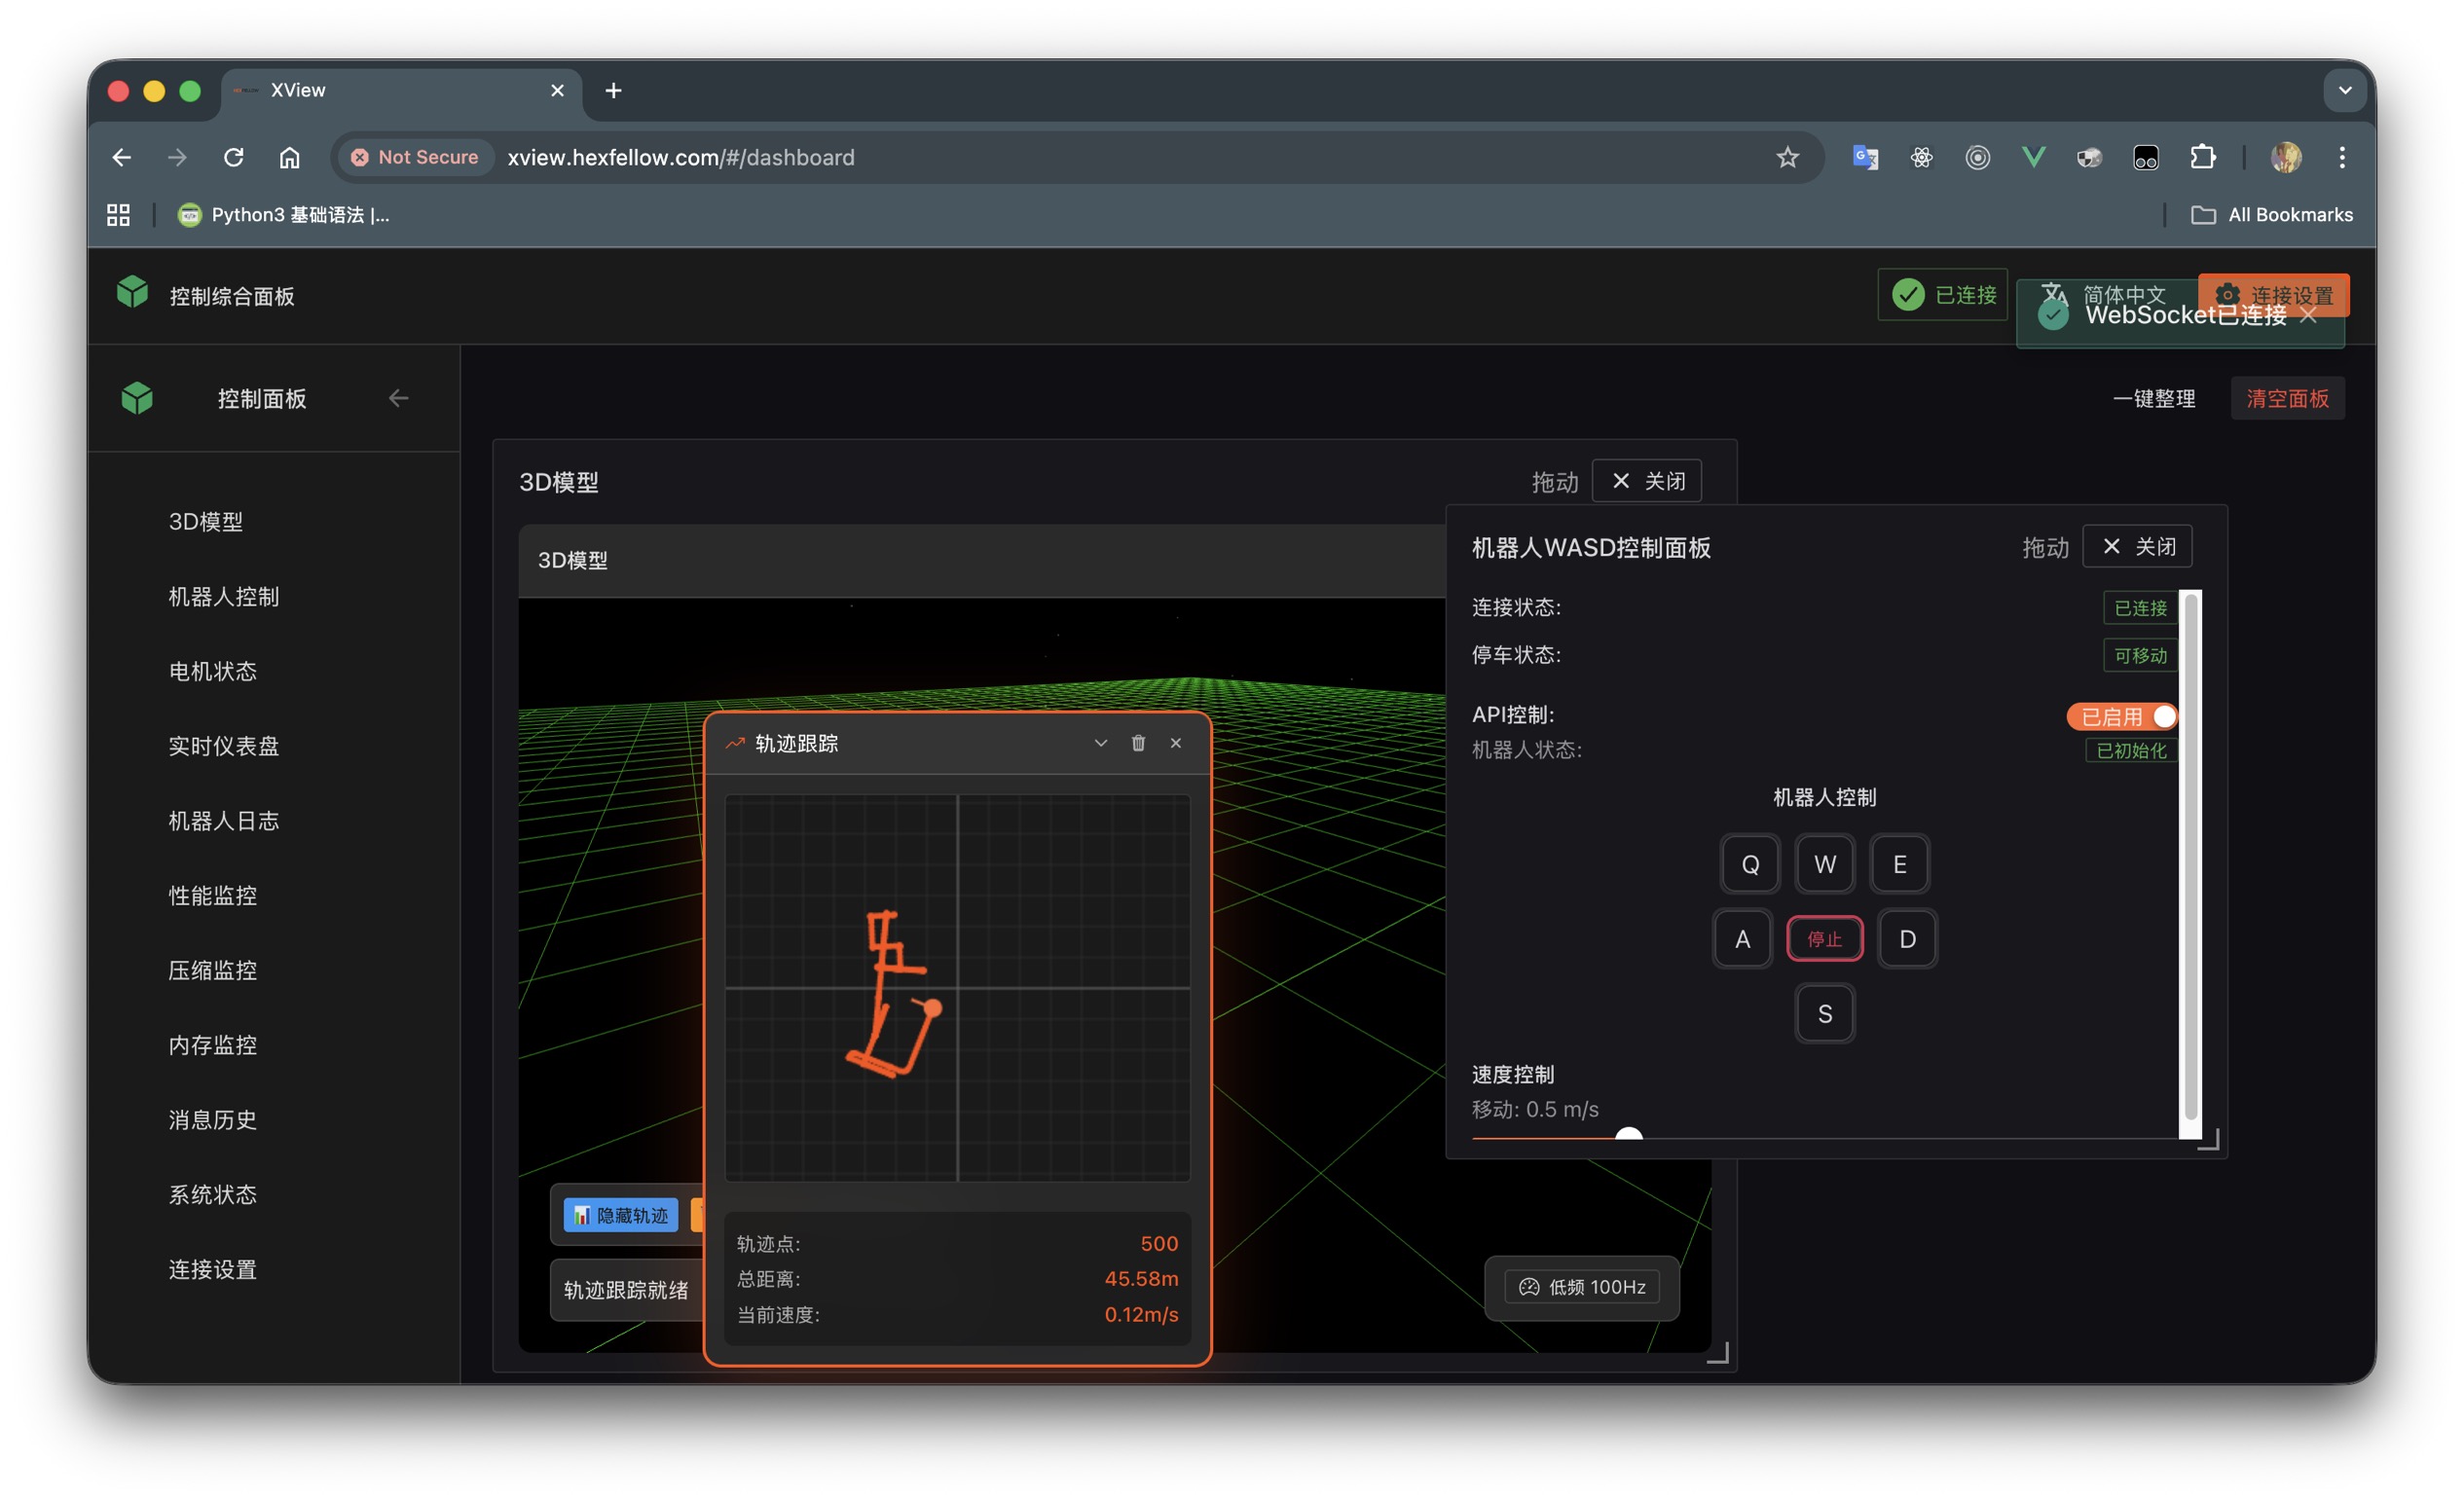Click the red 停止 stop button
This screenshot has width=2464, height=1500.
pos(1824,939)
